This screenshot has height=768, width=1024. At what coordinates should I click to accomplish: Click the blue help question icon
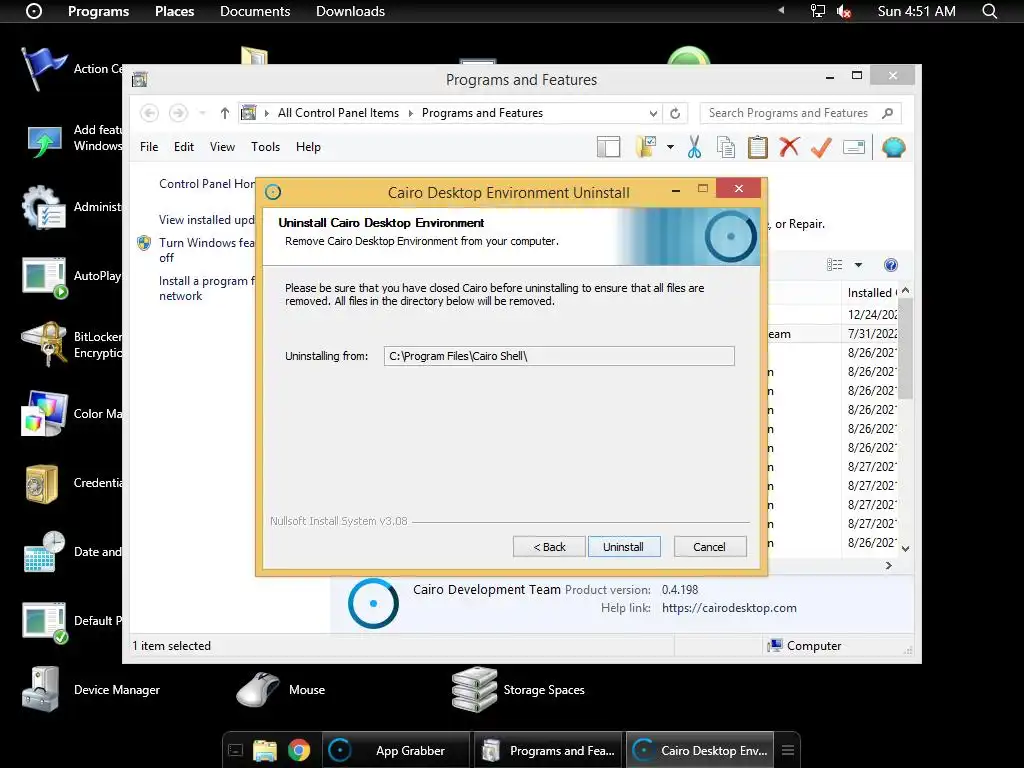(891, 264)
